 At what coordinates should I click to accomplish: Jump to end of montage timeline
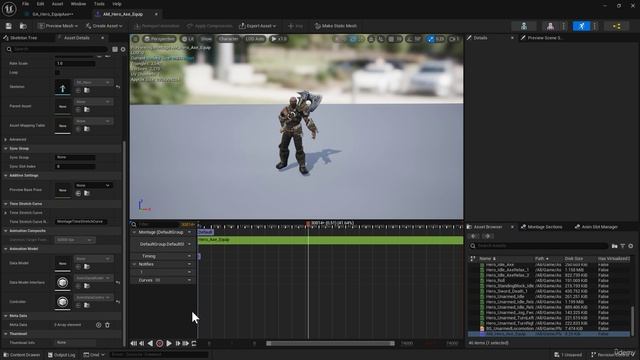pyautogui.click(x=186, y=344)
